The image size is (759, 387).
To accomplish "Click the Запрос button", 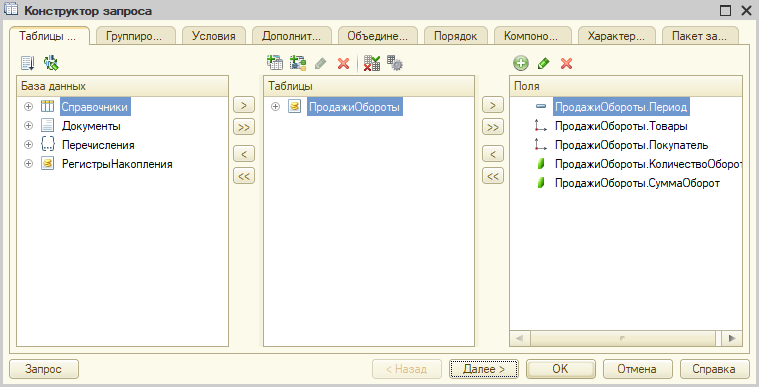I will tap(44, 369).
